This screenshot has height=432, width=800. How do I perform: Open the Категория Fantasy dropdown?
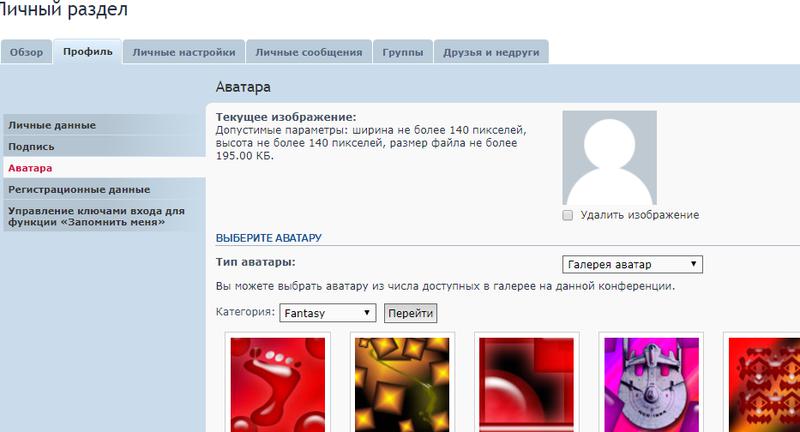pyautogui.click(x=328, y=313)
